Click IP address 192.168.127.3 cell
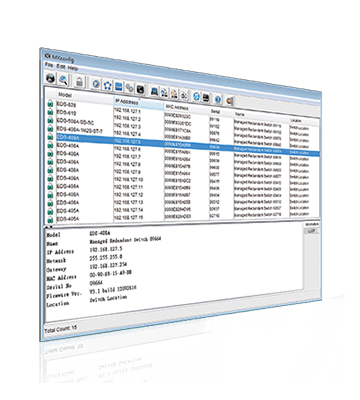The height and width of the screenshot is (400, 360). pyautogui.click(x=128, y=126)
